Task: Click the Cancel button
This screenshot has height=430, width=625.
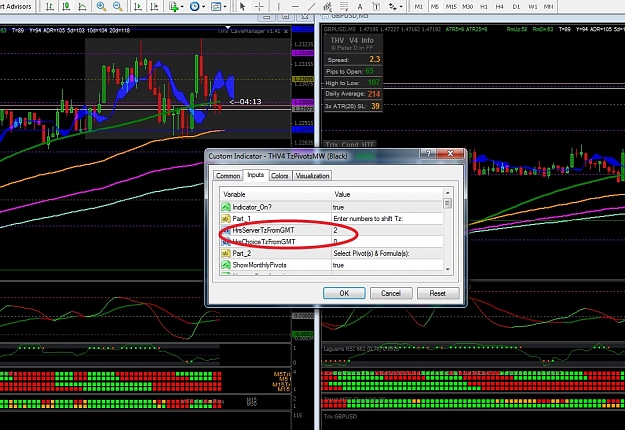Action: pyautogui.click(x=391, y=293)
